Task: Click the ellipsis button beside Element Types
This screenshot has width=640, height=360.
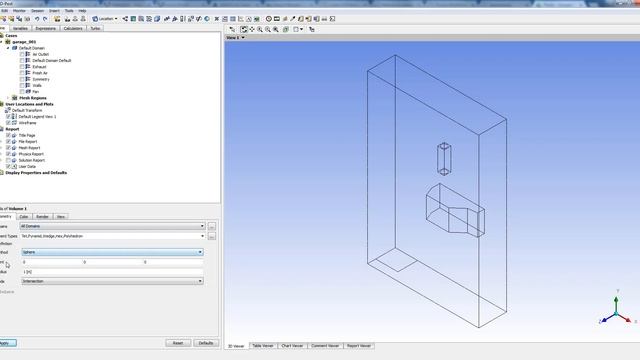Action: (211, 237)
